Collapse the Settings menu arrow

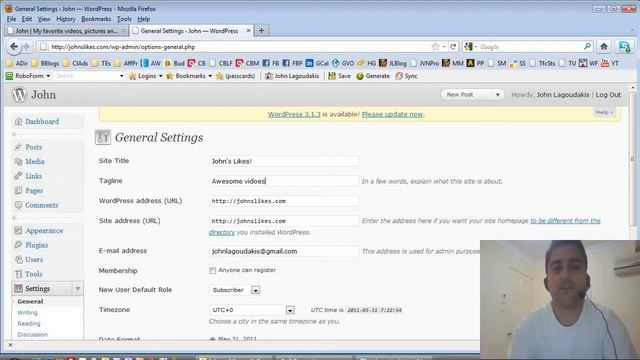[78, 289]
